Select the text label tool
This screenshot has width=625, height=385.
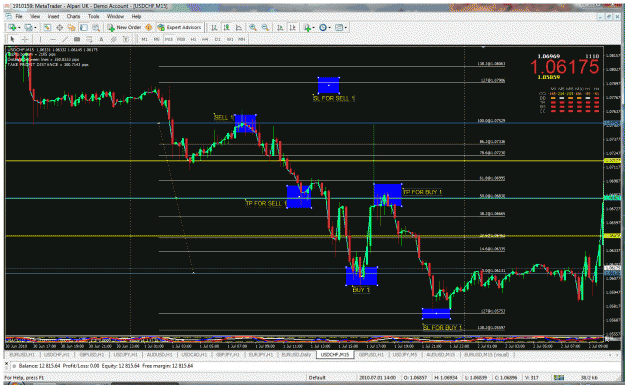point(126,39)
